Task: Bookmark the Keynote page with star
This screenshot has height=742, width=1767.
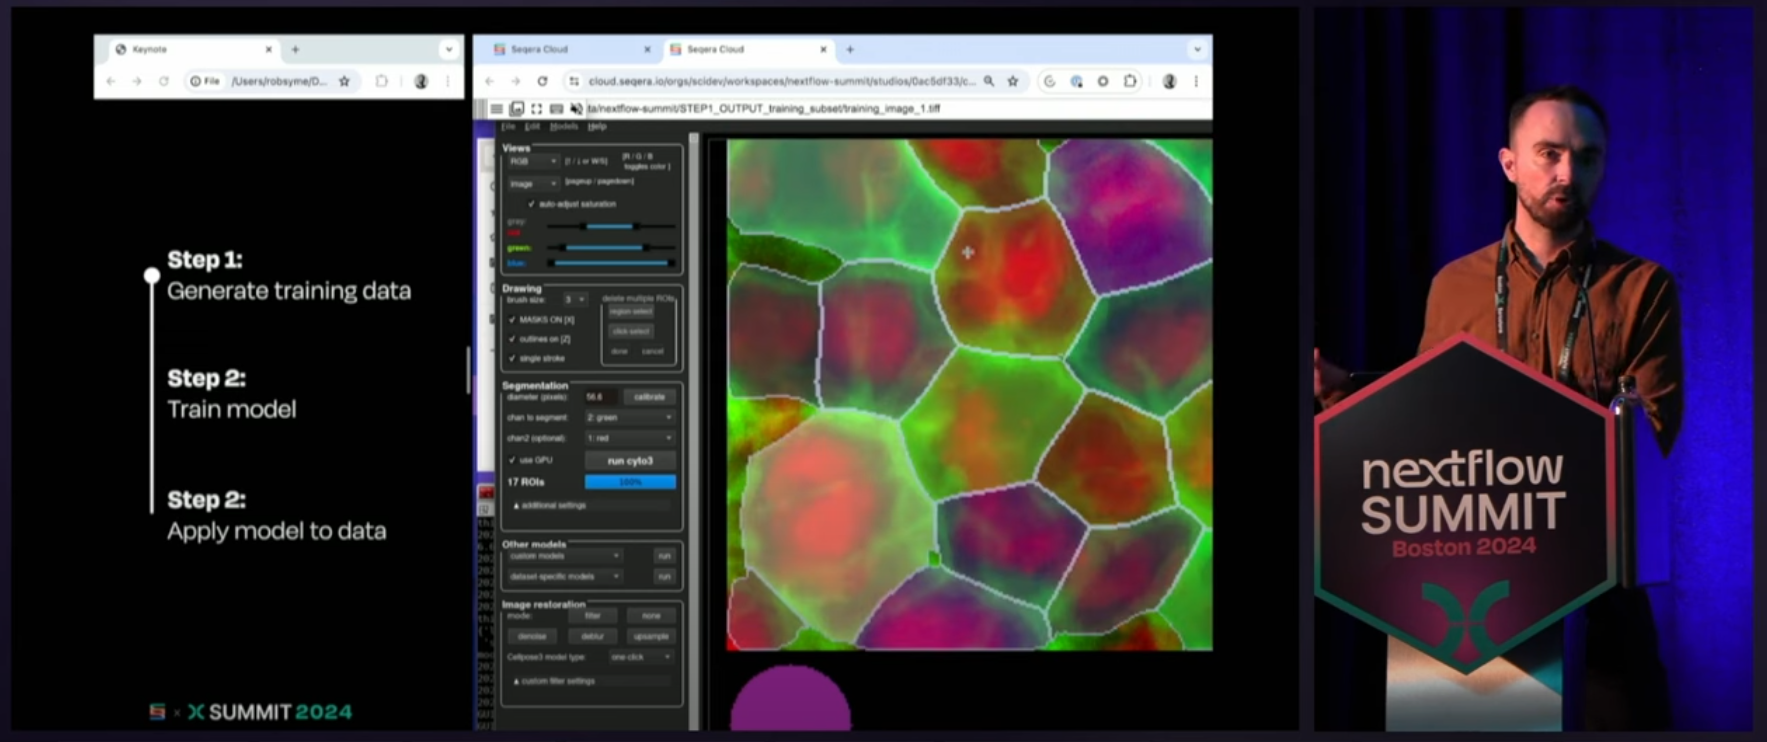Action: (x=345, y=81)
